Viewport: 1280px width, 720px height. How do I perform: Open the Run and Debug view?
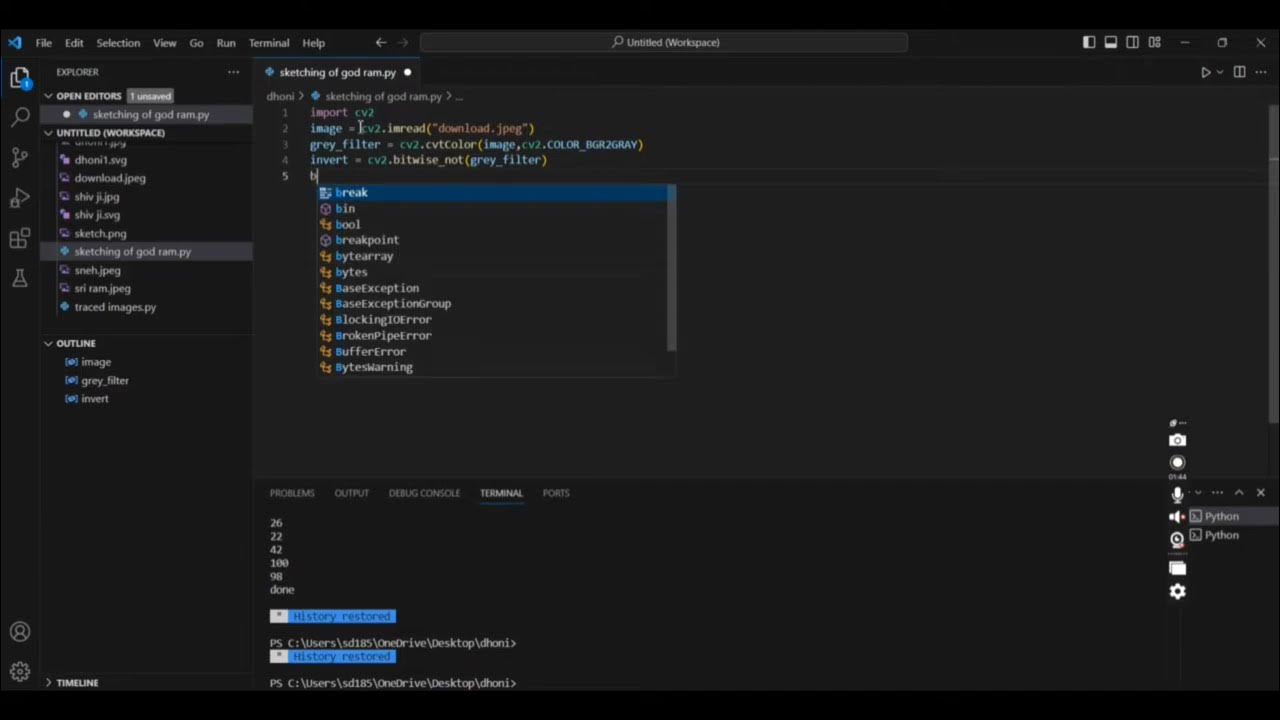click(20, 198)
